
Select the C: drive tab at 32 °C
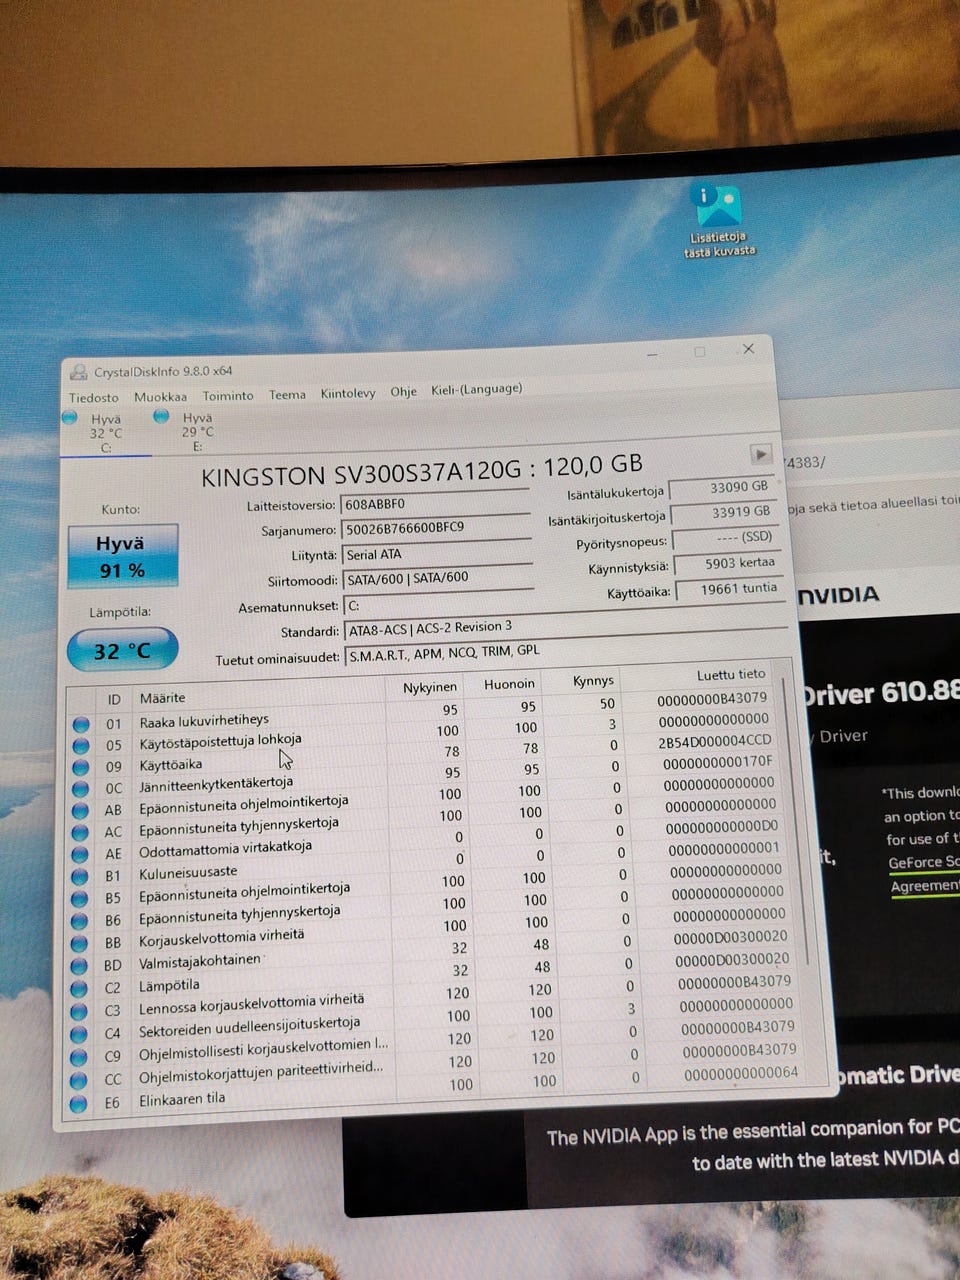(105, 434)
